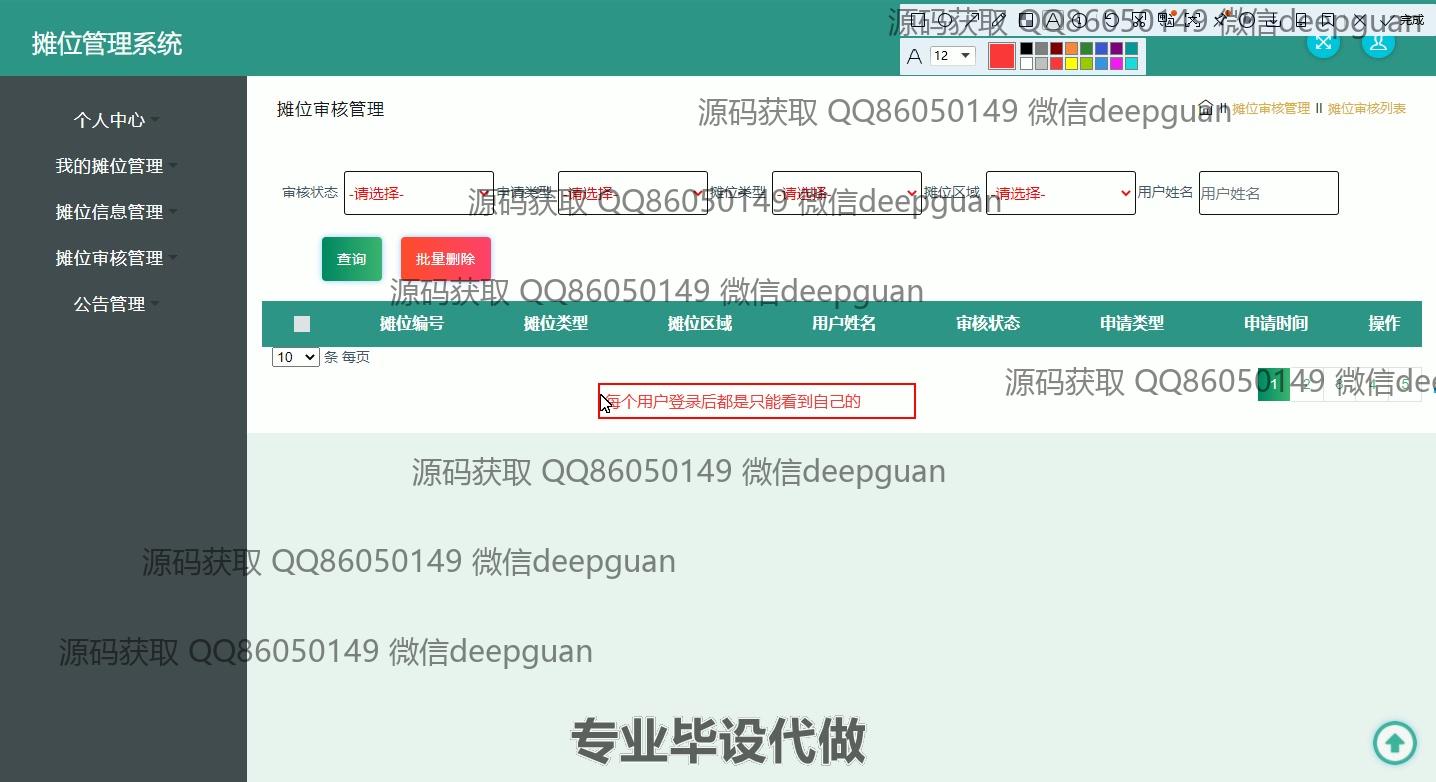Image resolution: width=1436 pixels, height=782 pixels.
Task: Expand 摊位审核管理 in the sidebar
Action: (116, 258)
